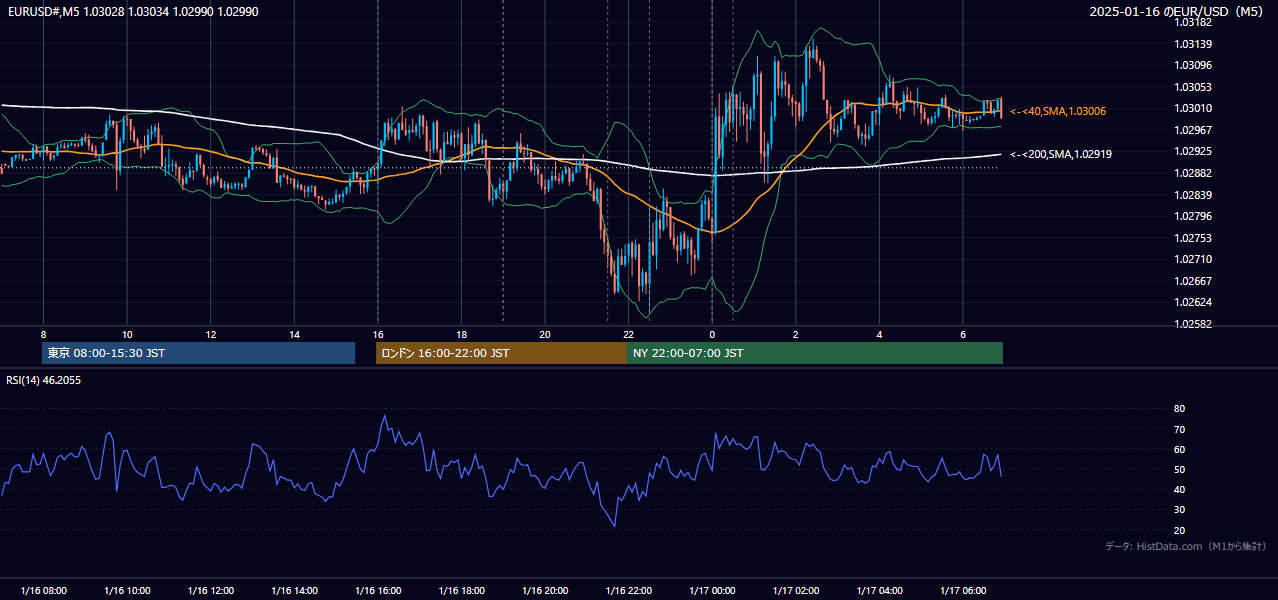1278x600 pixels.
Task: Click price level 1.03096 on the axis
Action: [x=1193, y=65]
